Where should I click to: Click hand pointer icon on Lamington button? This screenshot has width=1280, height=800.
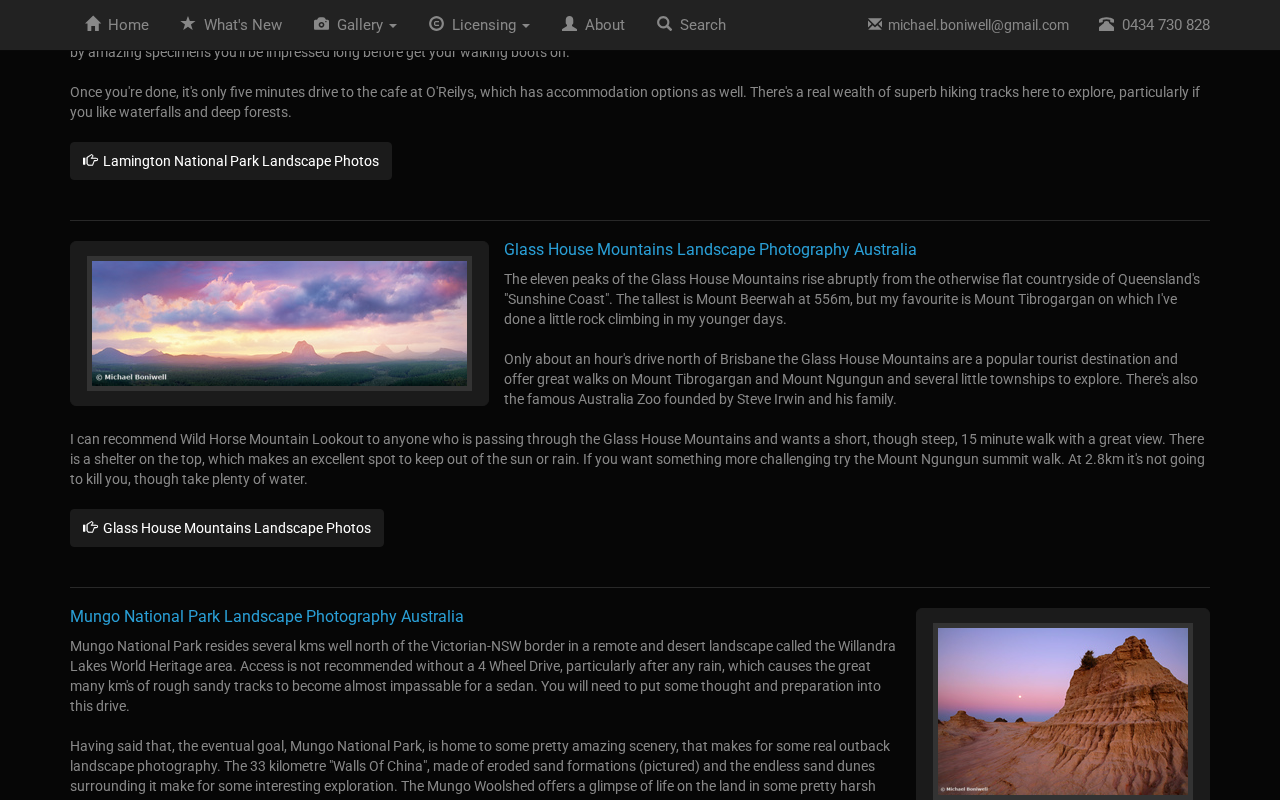coord(90,160)
